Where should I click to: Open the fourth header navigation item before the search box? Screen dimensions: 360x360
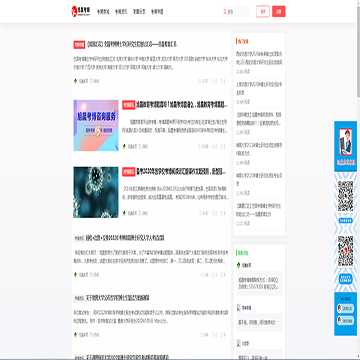tap(157, 12)
